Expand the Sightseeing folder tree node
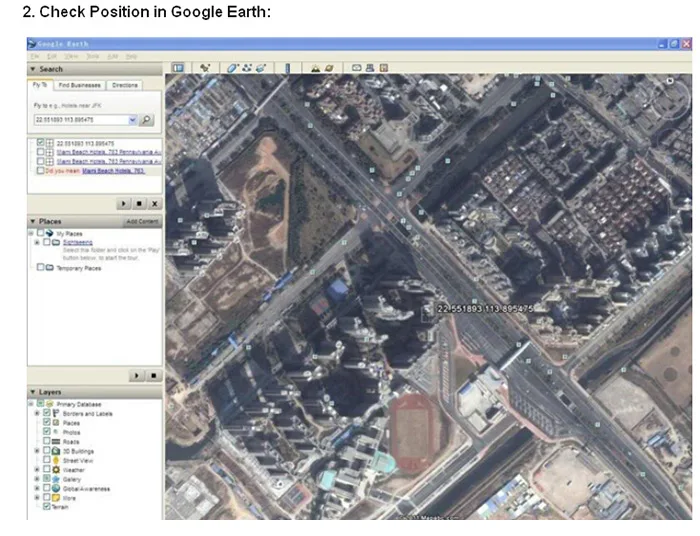The width and height of the screenshot is (700, 536). click(37, 242)
